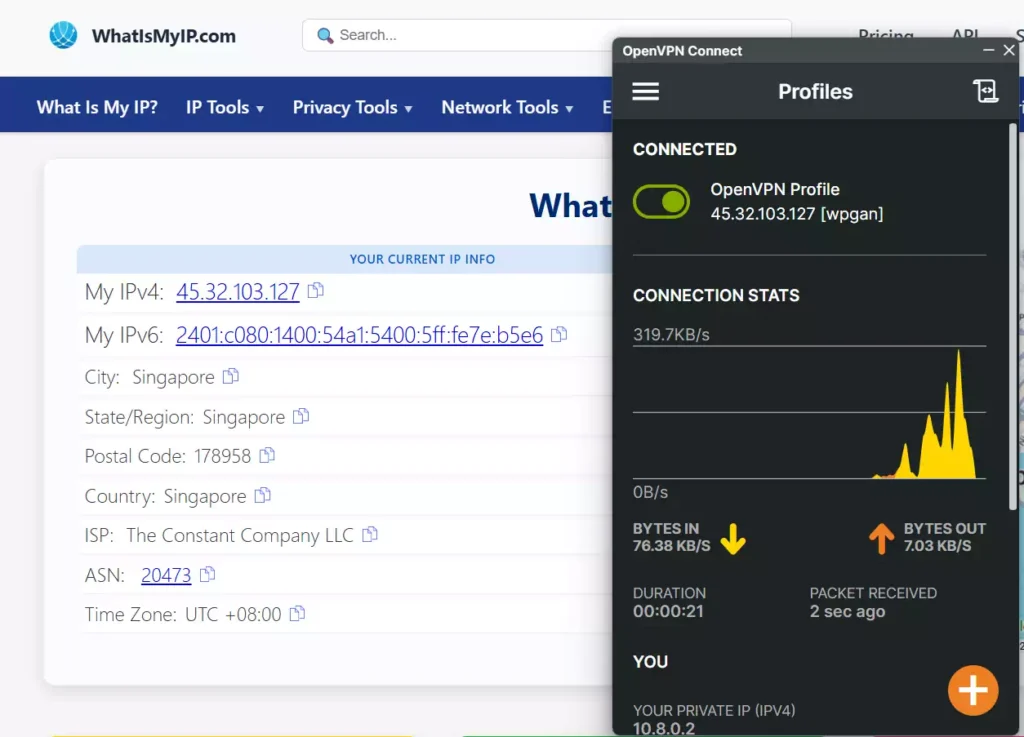This screenshot has height=737, width=1024.
Task: Open the OpenVPN Connect hamburger menu
Action: pyautogui.click(x=645, y=91)
